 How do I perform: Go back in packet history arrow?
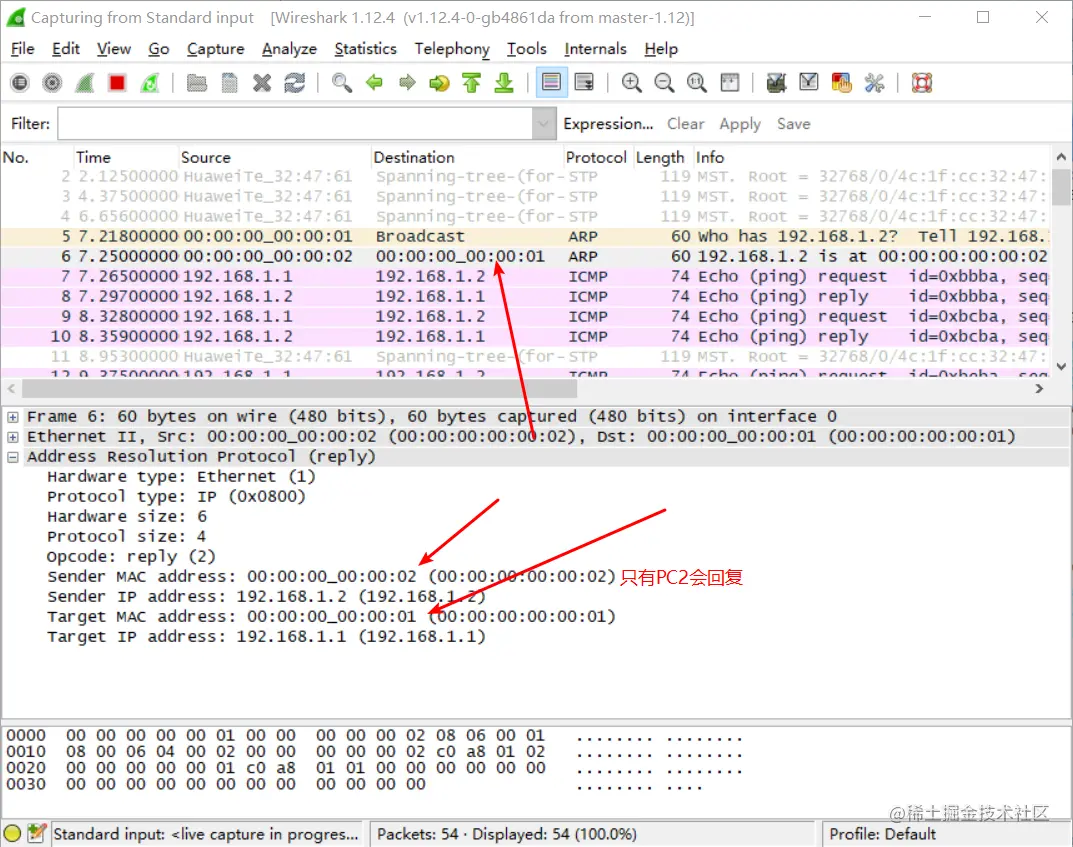[374, 83]
